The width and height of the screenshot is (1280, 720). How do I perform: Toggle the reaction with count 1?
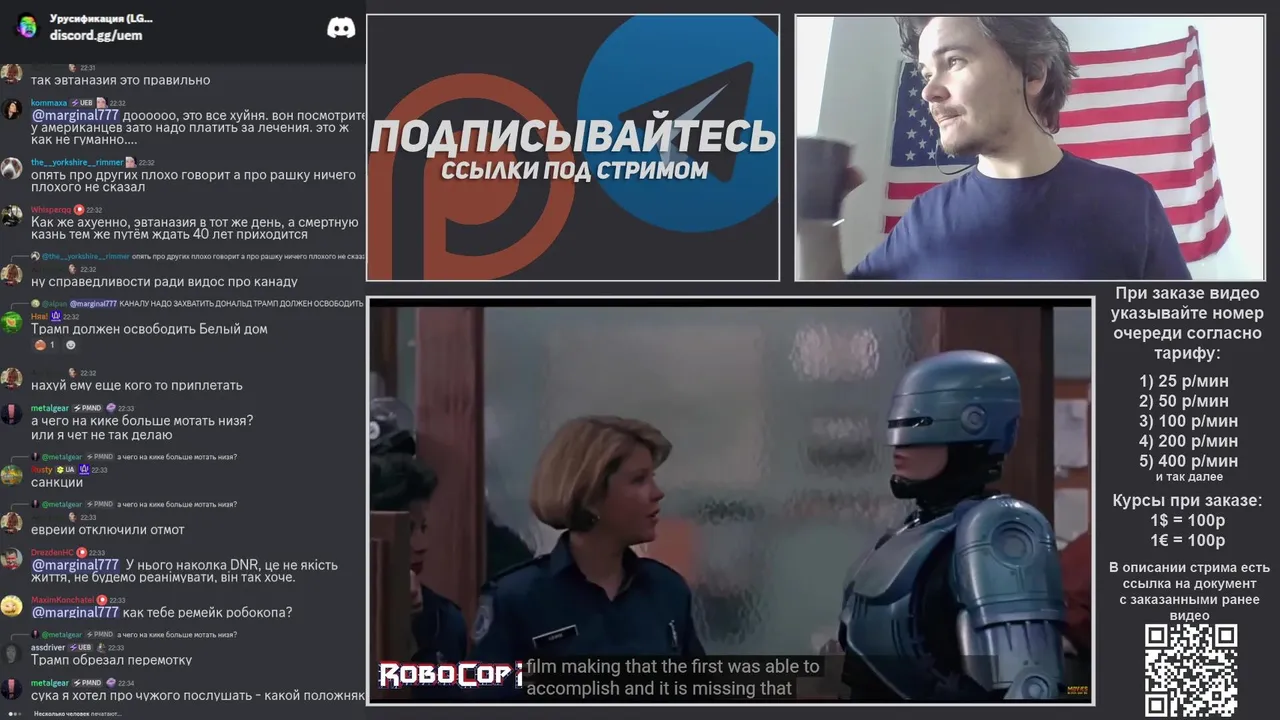point(46,345)
